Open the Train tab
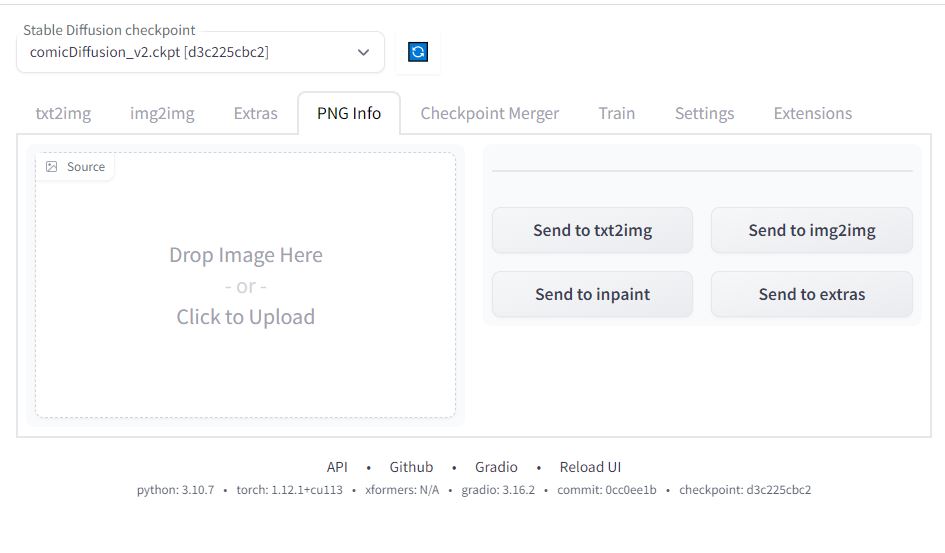Viewport: 945px width, 553px height. click(617, 113)
